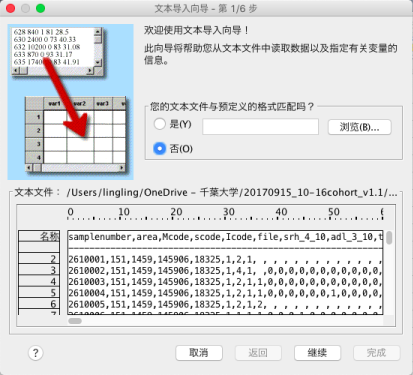This screenshot has height=375, width=413.
Task: Click the green zoom window button
Action: [x=40, y=8]
